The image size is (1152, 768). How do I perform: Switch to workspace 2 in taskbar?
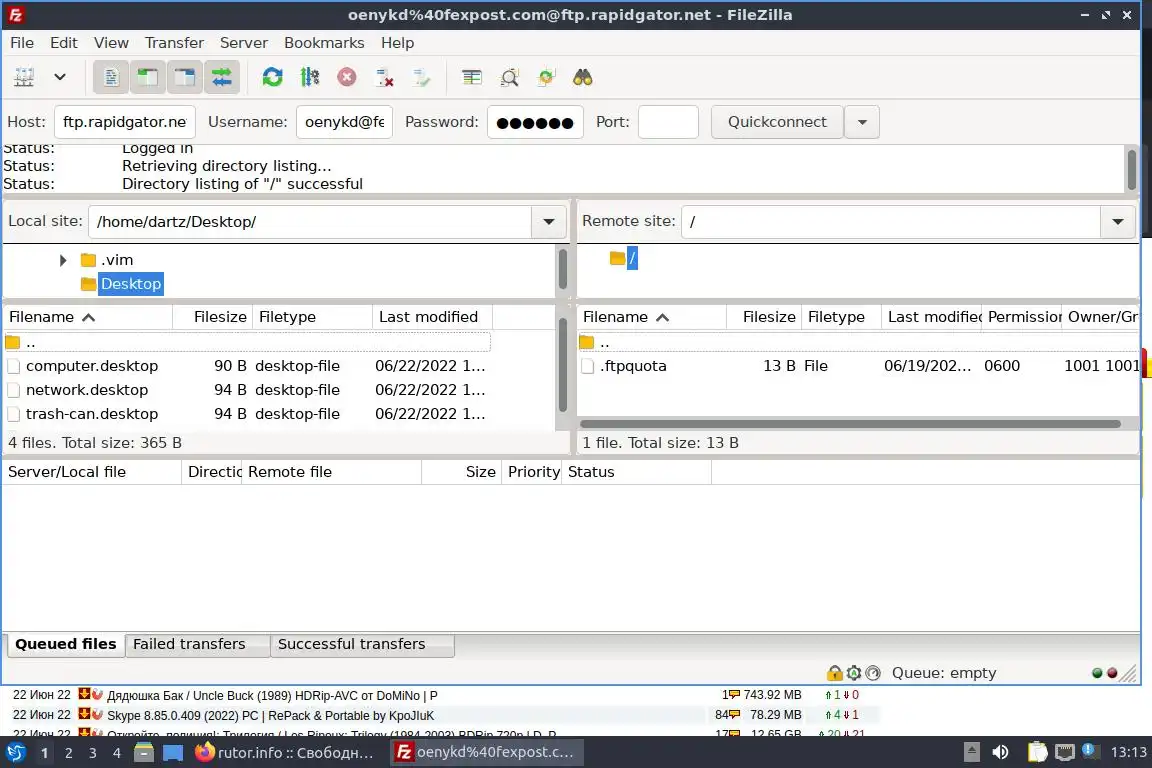tap(68, 753)
